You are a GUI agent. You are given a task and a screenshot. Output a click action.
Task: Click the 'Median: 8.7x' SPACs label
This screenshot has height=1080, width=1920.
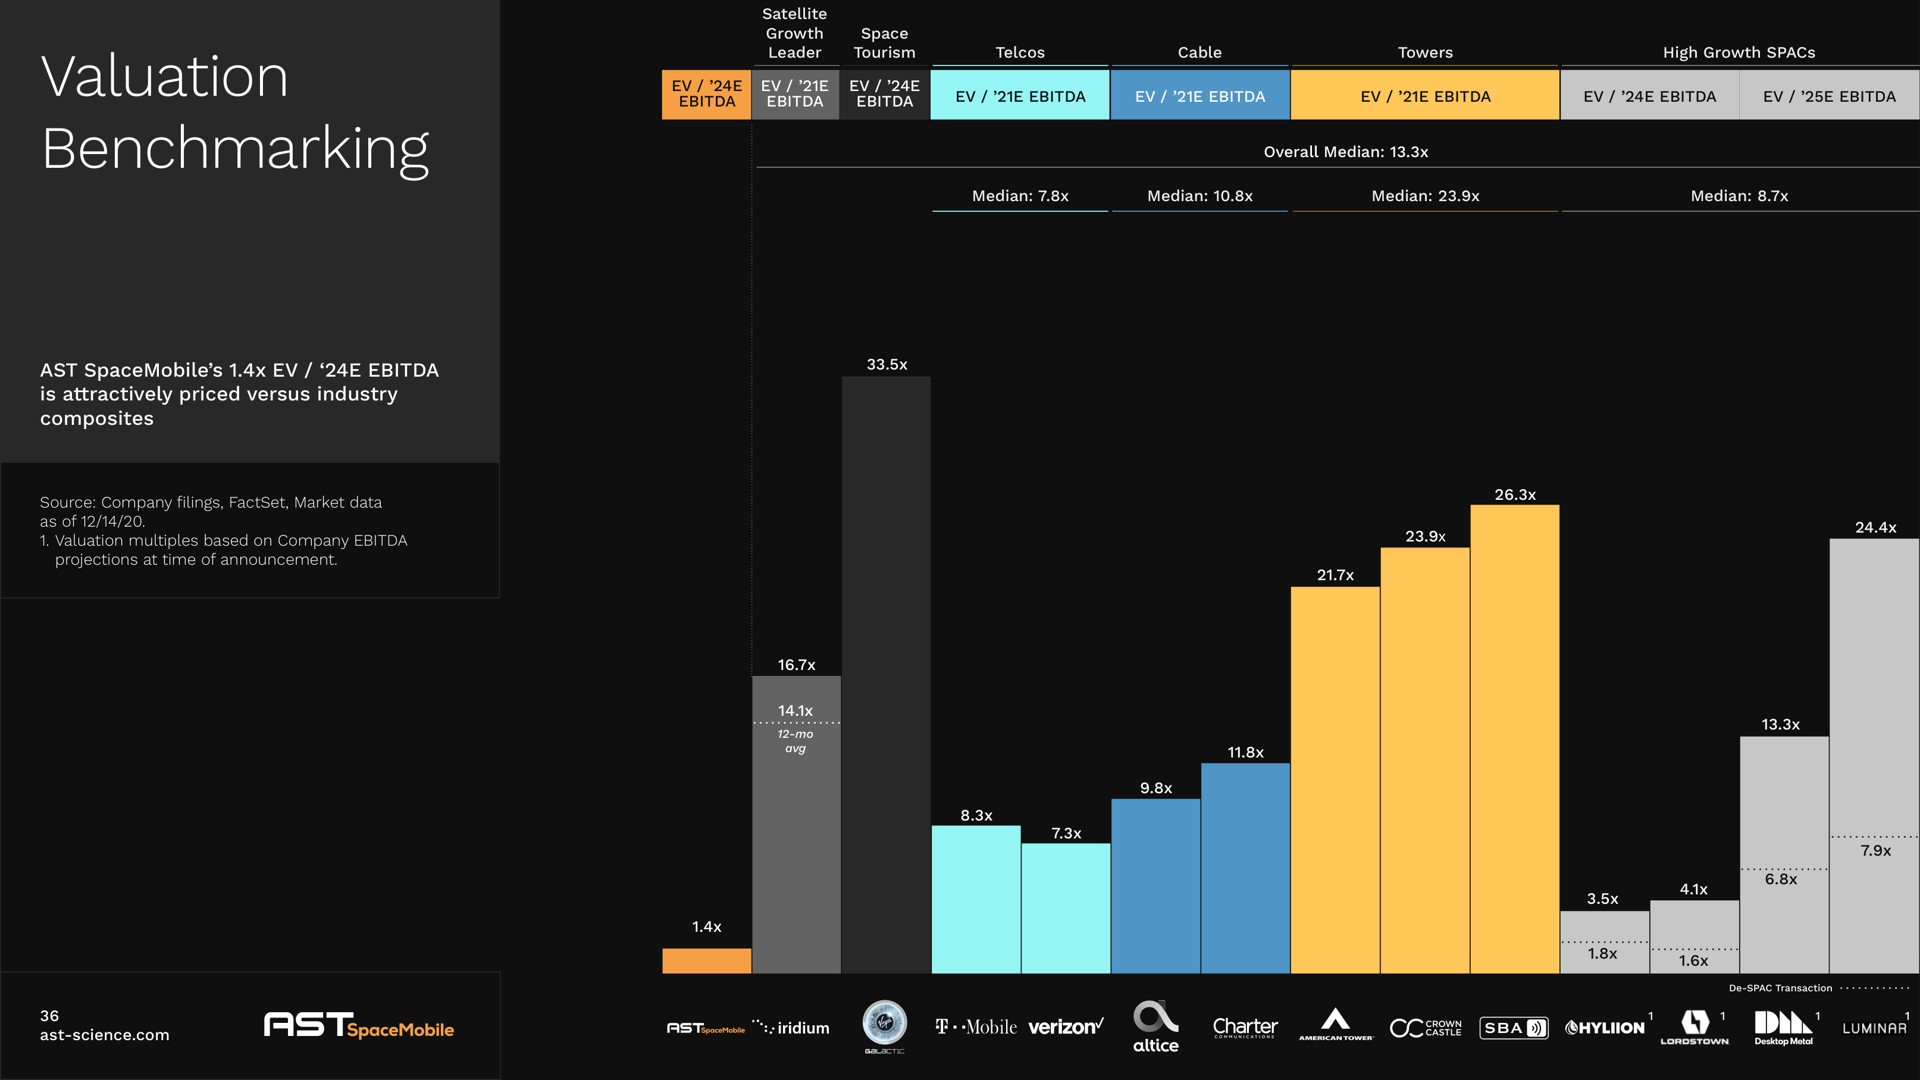pyautogui.click(x=1739, y=196)
